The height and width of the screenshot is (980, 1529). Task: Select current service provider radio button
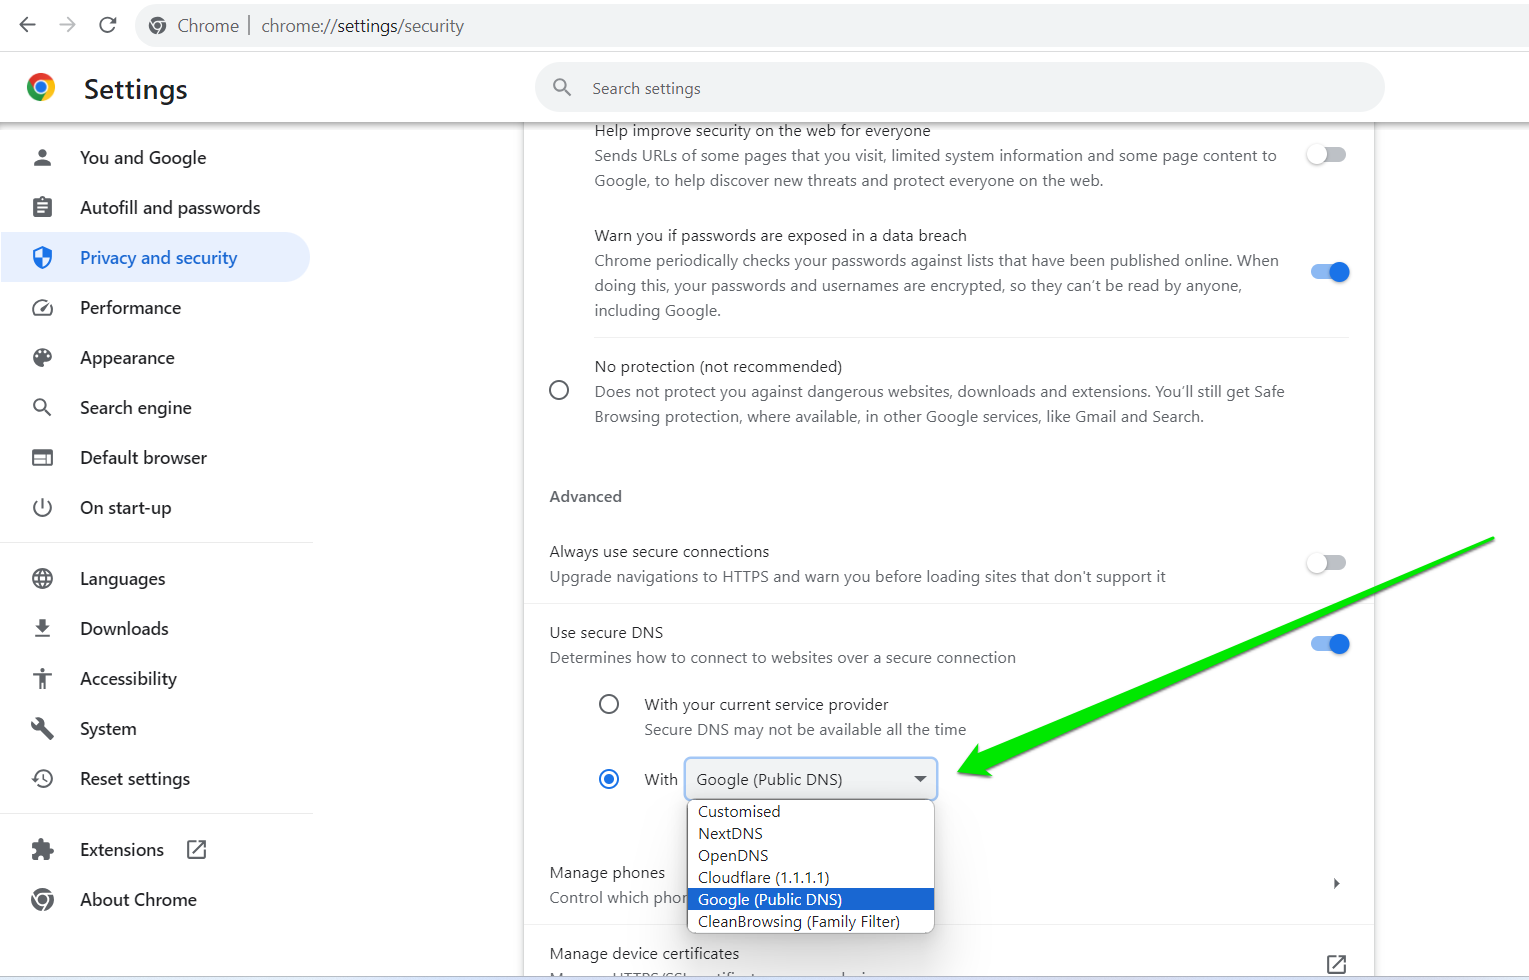point(608,704)
